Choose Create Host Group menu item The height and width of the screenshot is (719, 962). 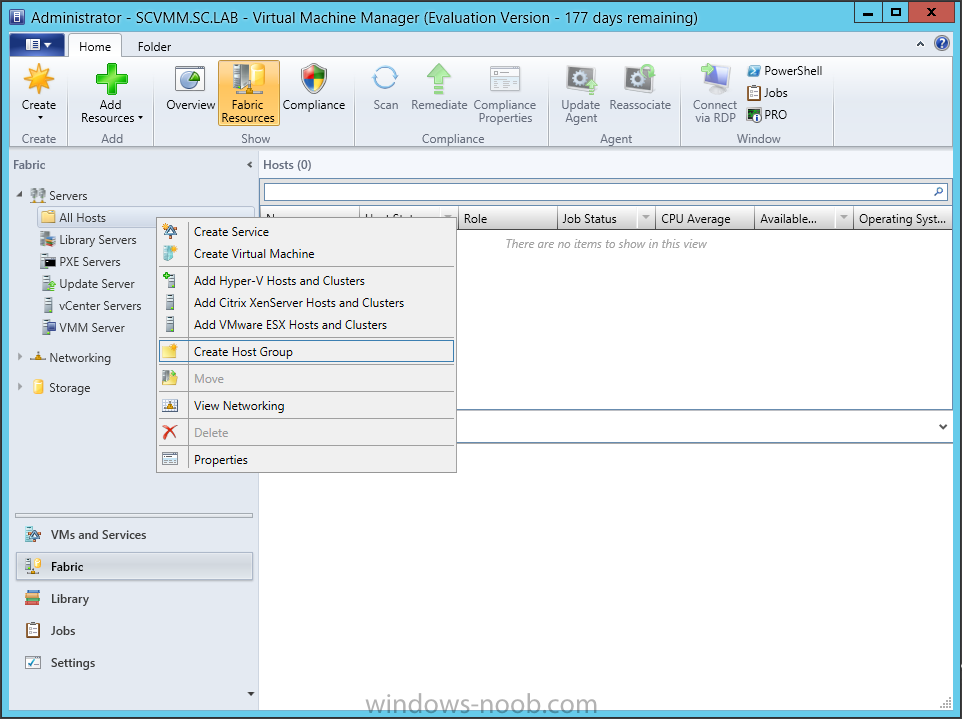pos(306,352)
